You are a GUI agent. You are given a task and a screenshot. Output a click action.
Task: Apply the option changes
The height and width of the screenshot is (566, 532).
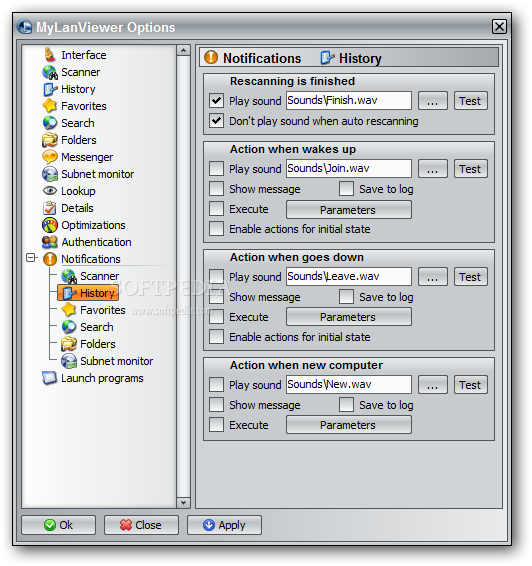point(224,525)
